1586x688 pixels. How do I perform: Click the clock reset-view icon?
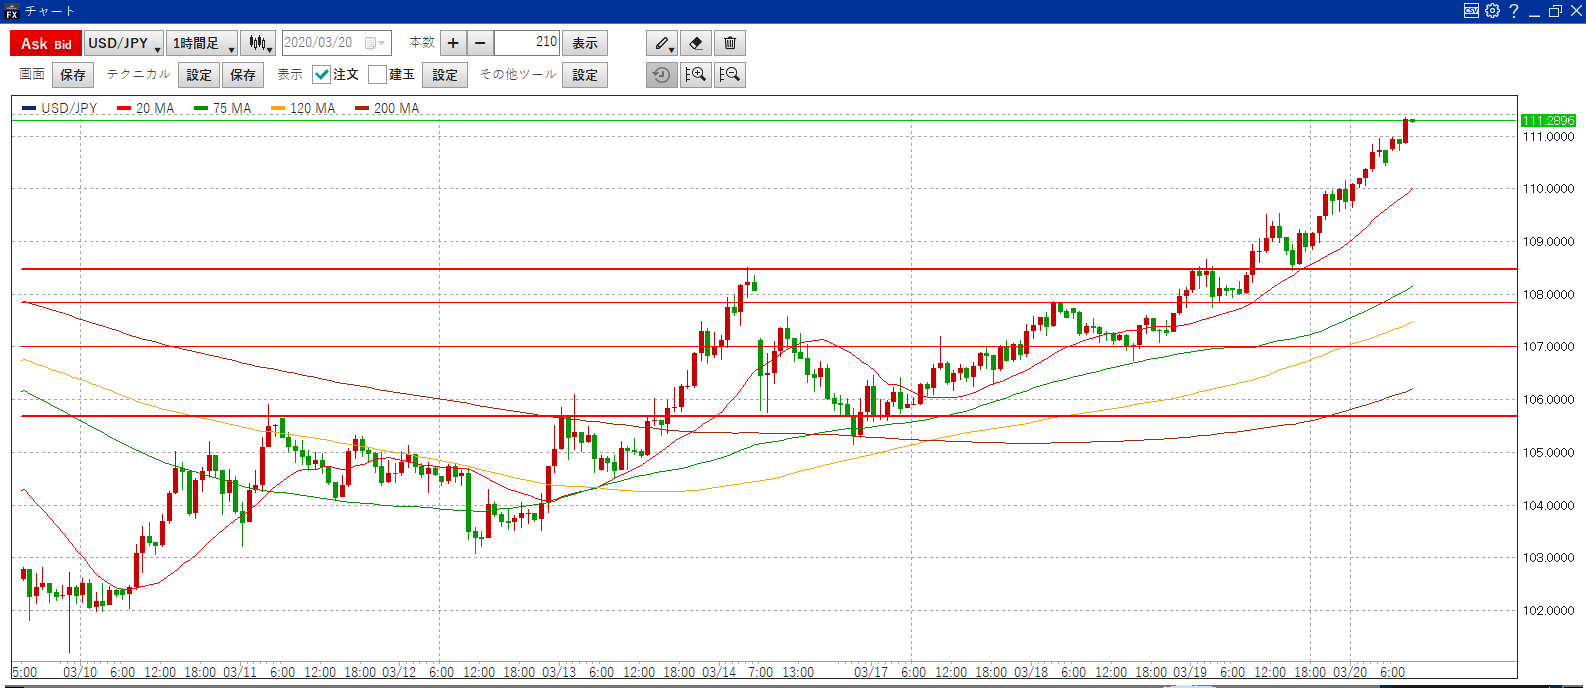662,75
